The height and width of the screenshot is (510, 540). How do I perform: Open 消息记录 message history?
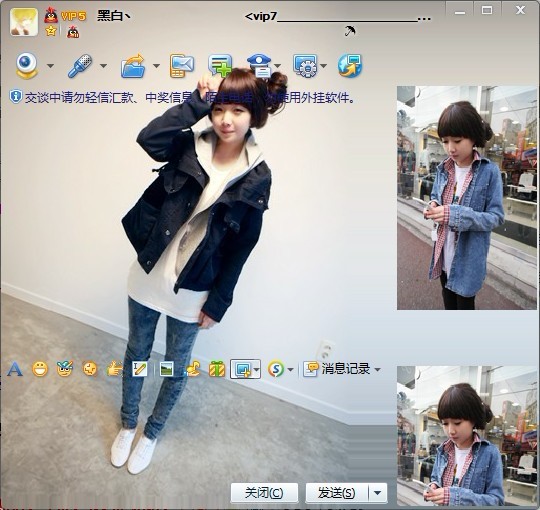[336, 369]
